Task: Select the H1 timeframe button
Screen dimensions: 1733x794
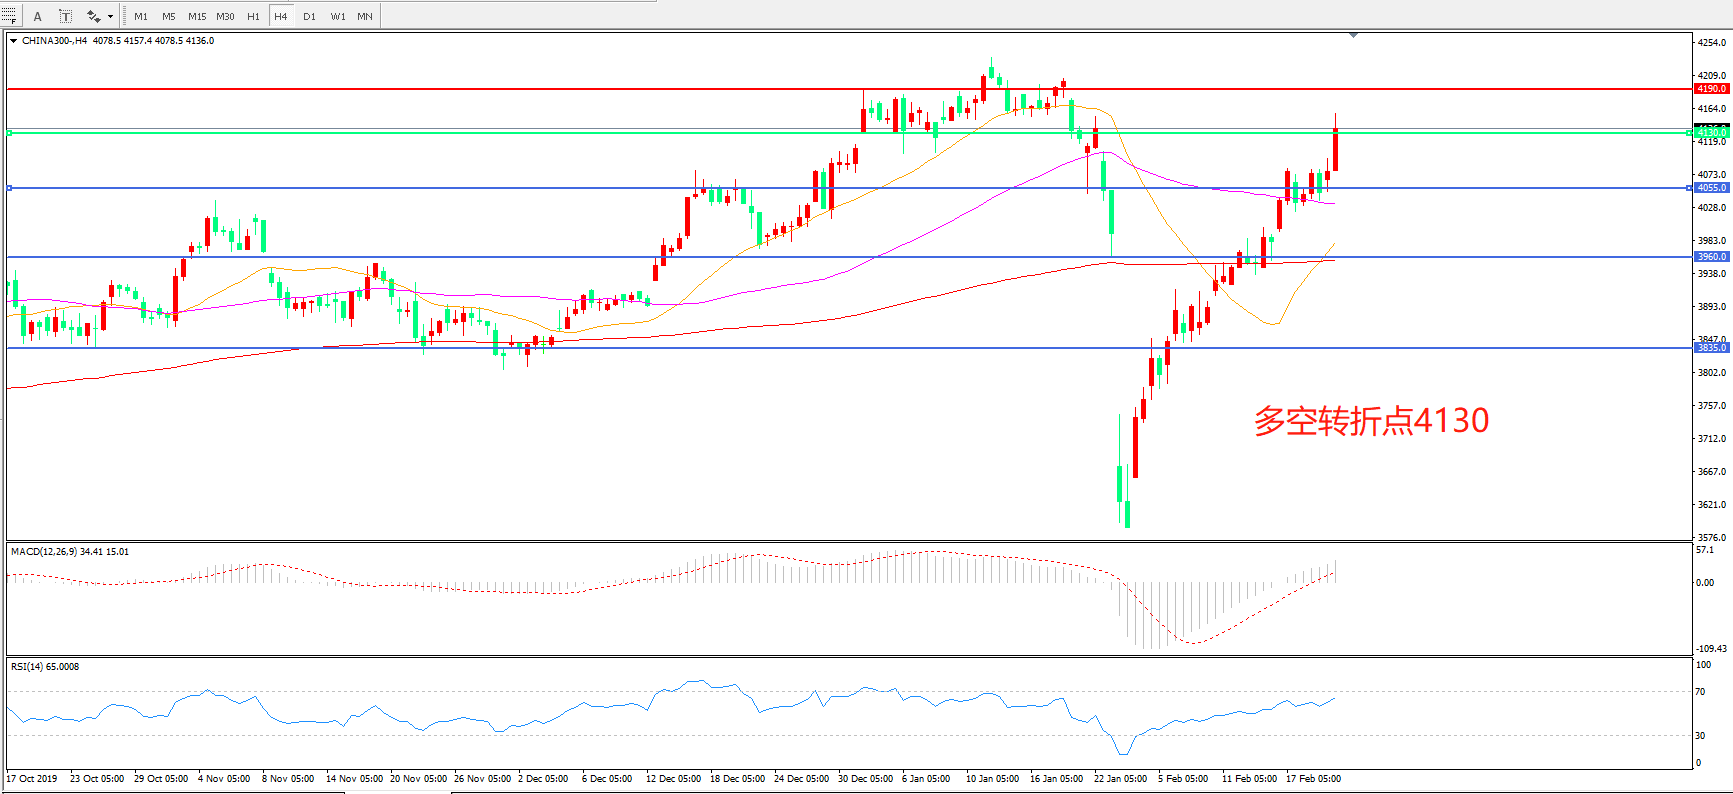Action: click(x=253, y=16)
